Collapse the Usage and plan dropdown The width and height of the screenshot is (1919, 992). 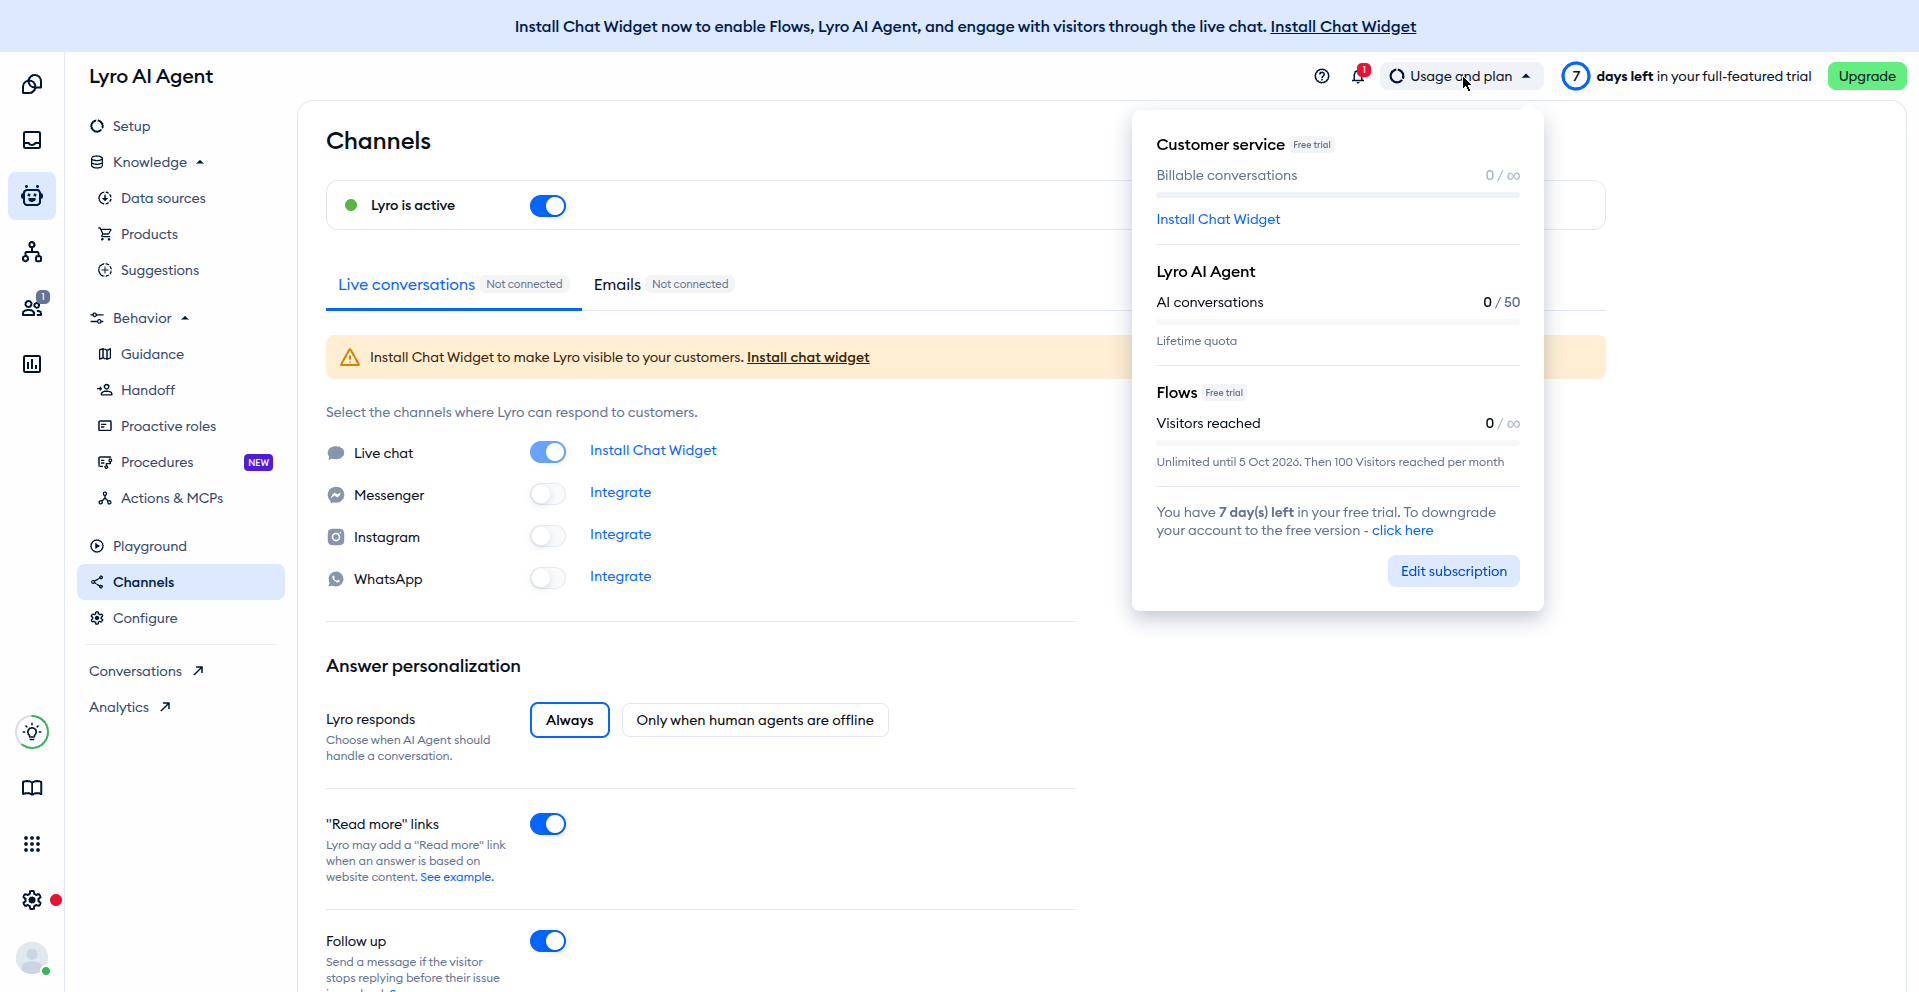(x=1461, y=76)
